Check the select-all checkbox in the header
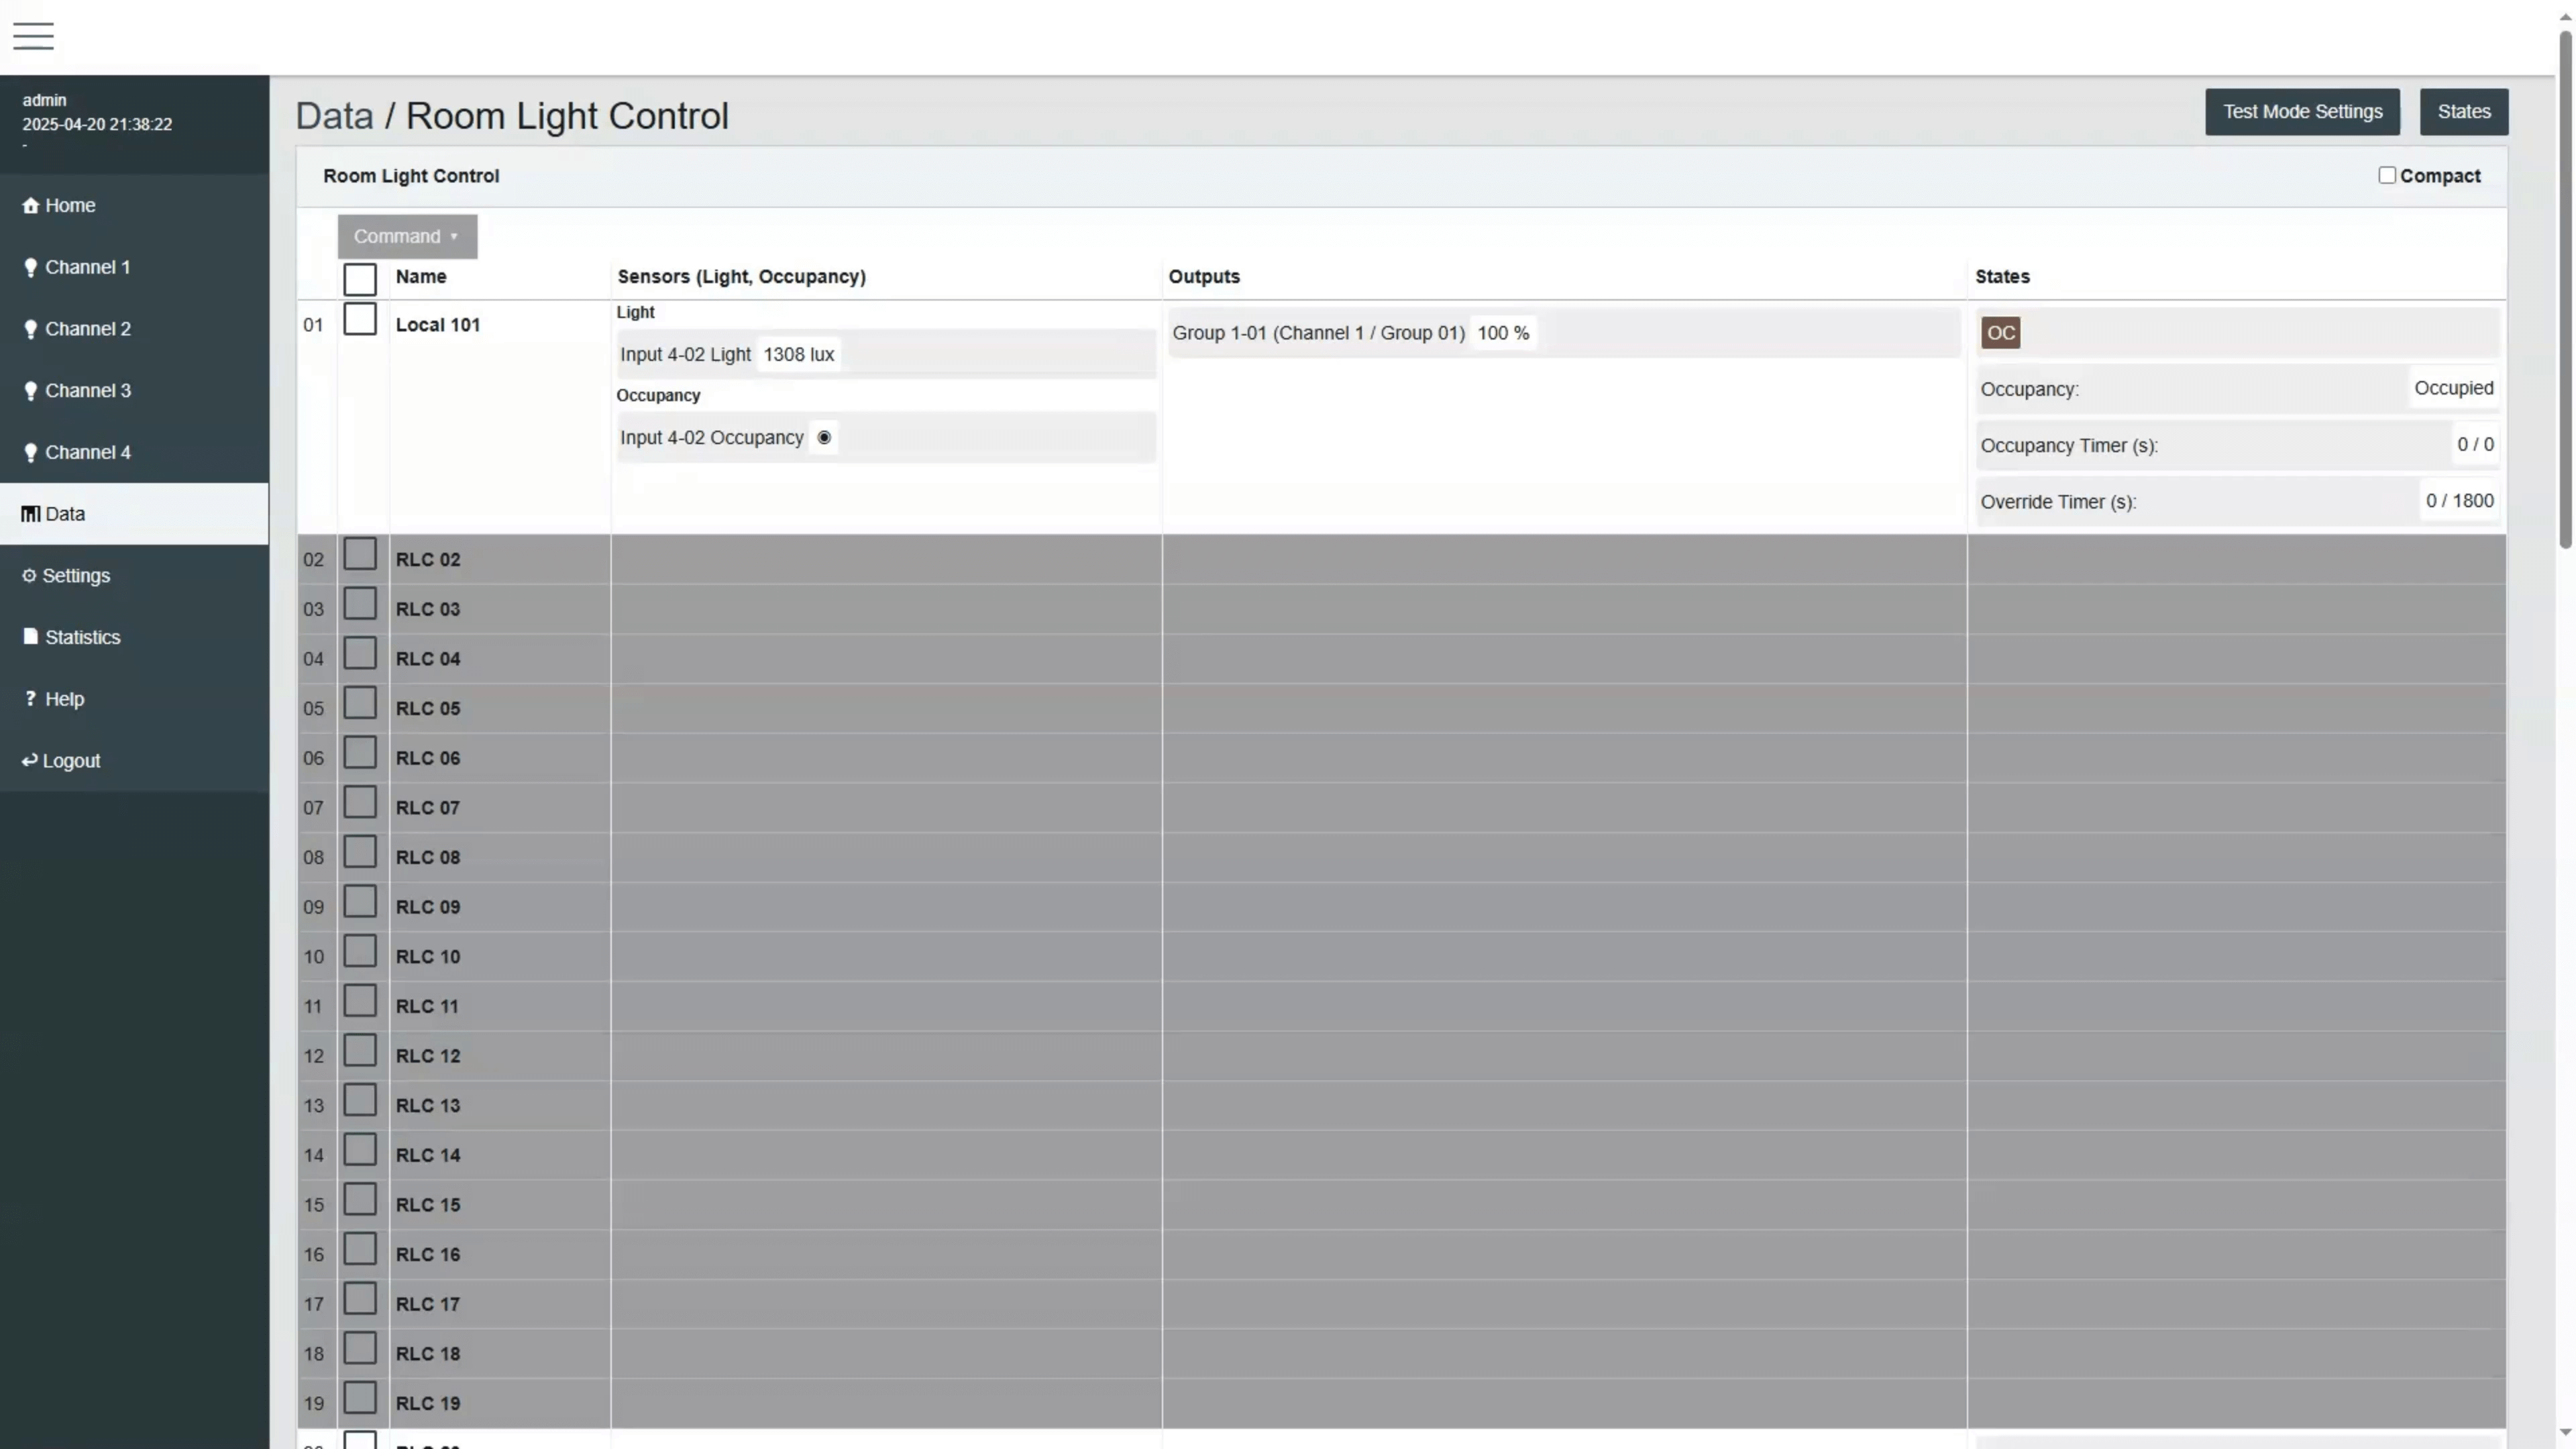Viewport: 2576px width, 1449px height. pyautogui.click(x=361, y=278)
